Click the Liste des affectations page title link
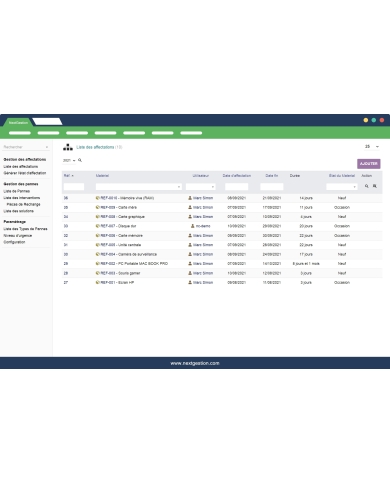The width and height of the screenshot is (390, 484). point(95,147)
